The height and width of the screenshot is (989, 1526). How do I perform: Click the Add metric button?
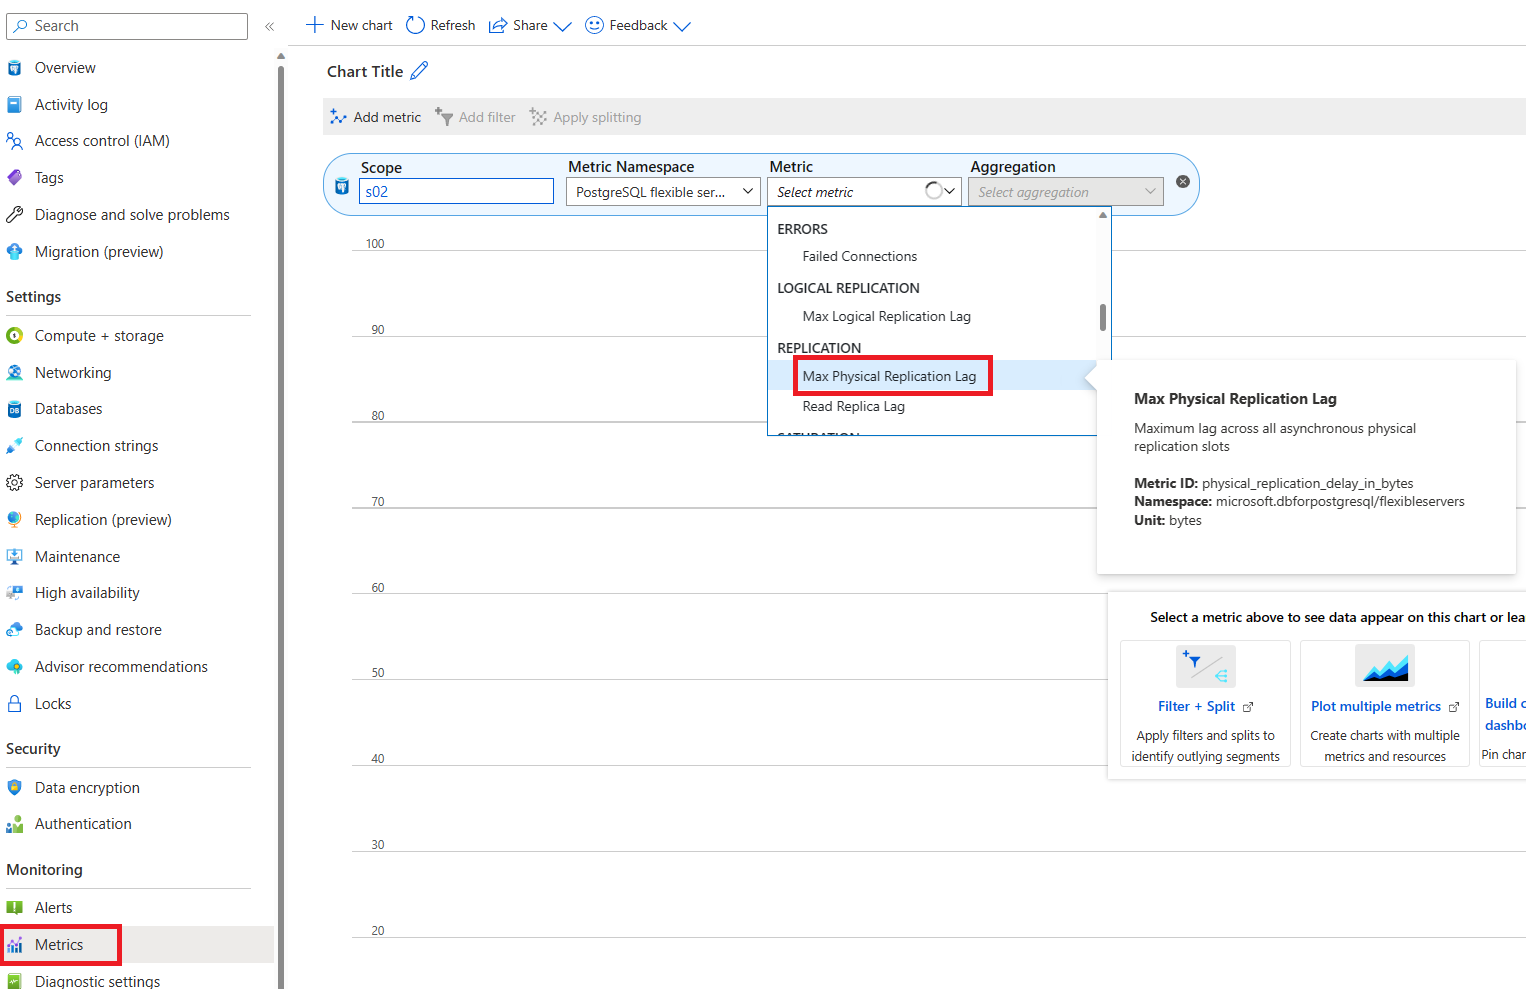tap(376, 117)
